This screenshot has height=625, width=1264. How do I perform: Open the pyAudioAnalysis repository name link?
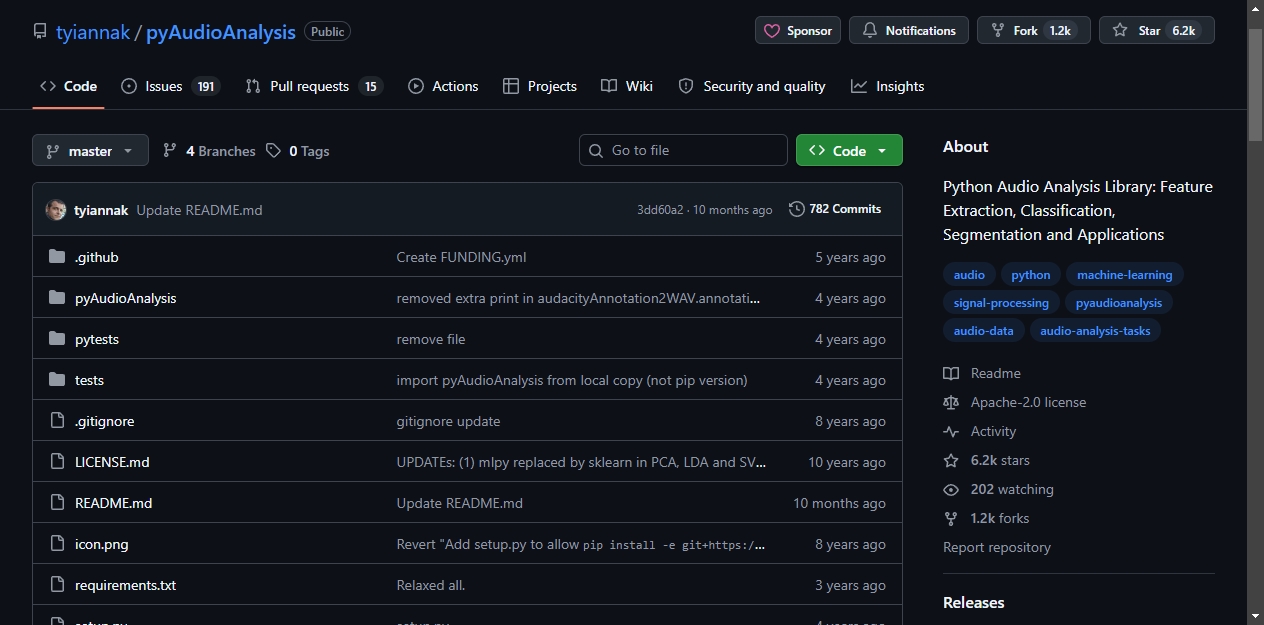[x=221, y=31]
